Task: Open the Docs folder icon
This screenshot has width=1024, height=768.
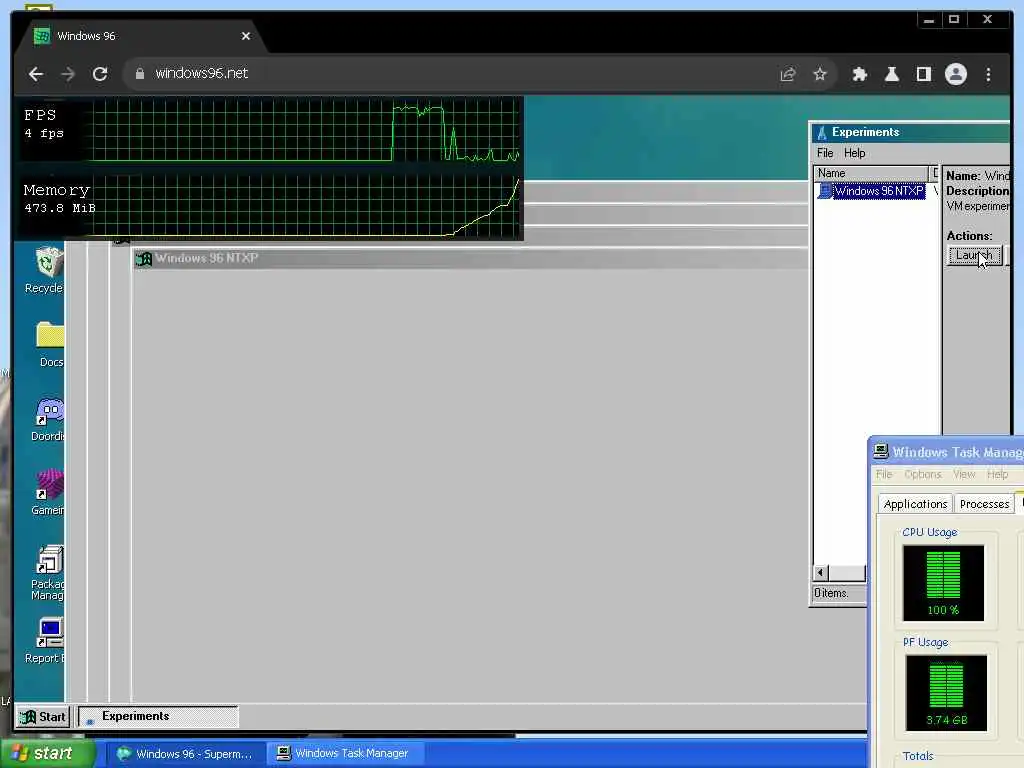Action: click(49, 344)
